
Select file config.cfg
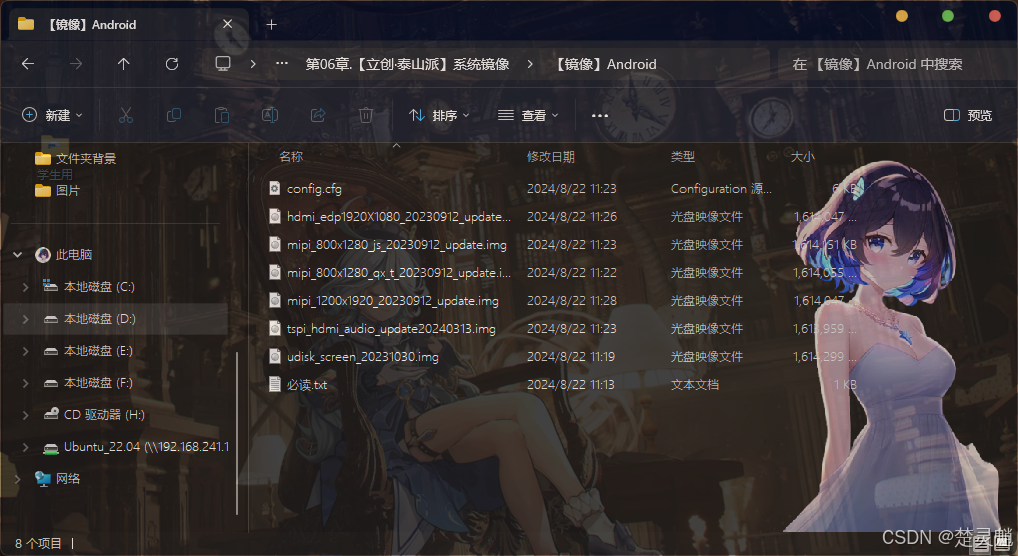point(314,188)
